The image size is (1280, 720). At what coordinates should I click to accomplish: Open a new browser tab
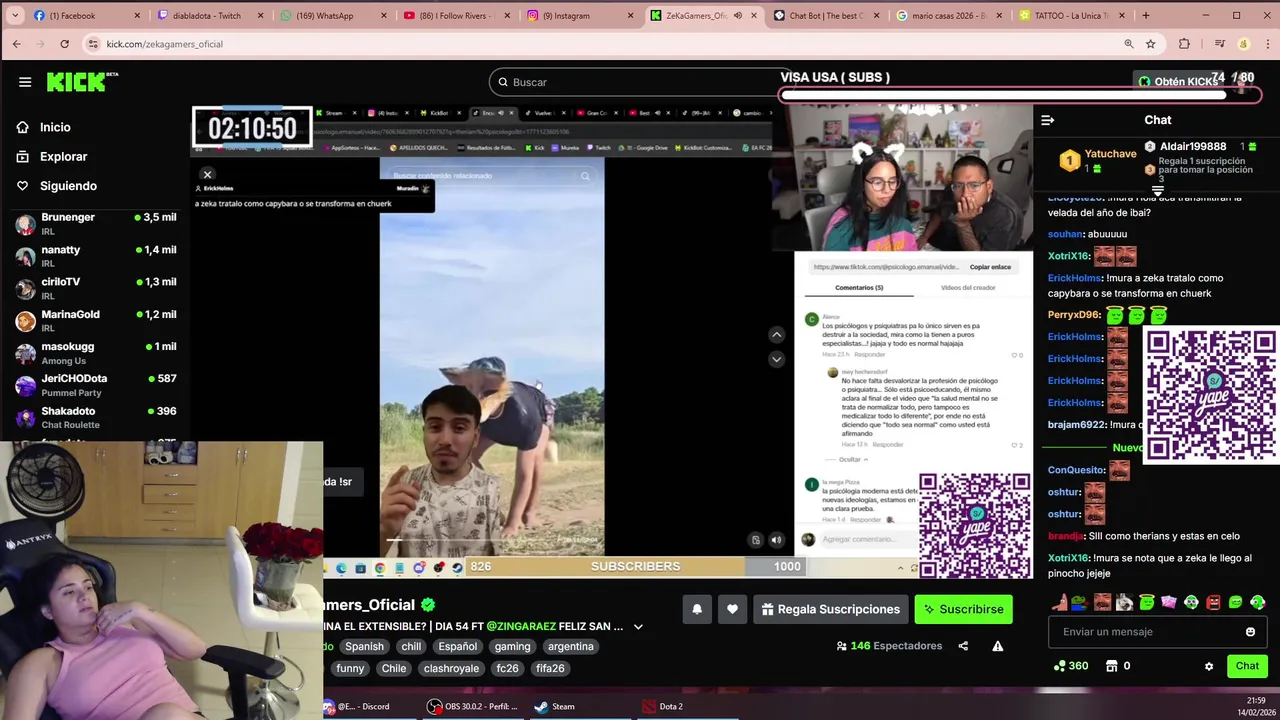(1146, 15)
